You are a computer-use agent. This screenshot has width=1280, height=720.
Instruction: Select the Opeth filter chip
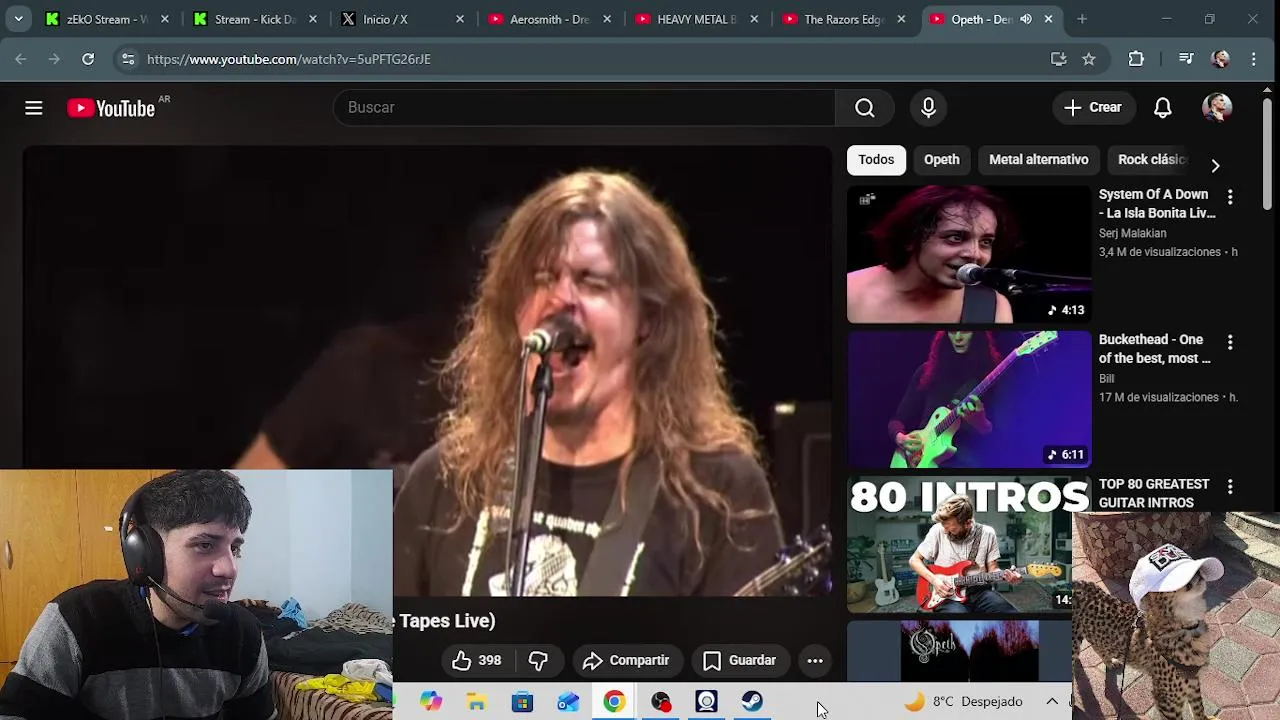click(x=941, y=160)
